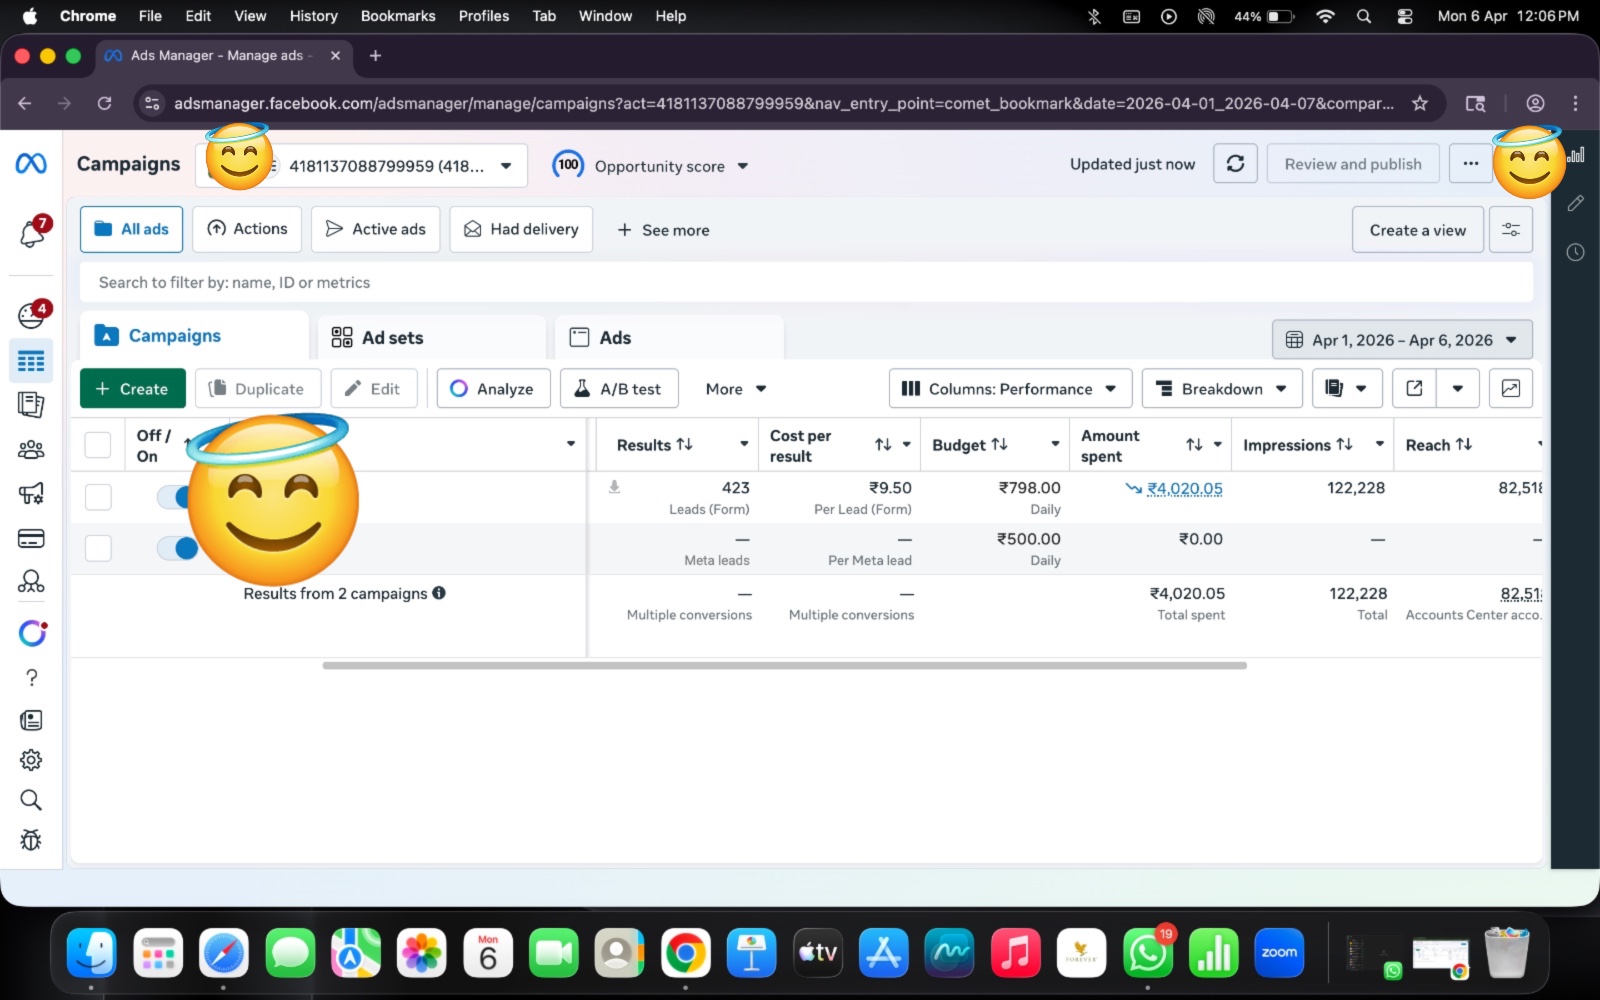Viewport: 1600px width, 1000px height.
Task: Open the customize view sliders icon
Action: [x=1510, y=230]
